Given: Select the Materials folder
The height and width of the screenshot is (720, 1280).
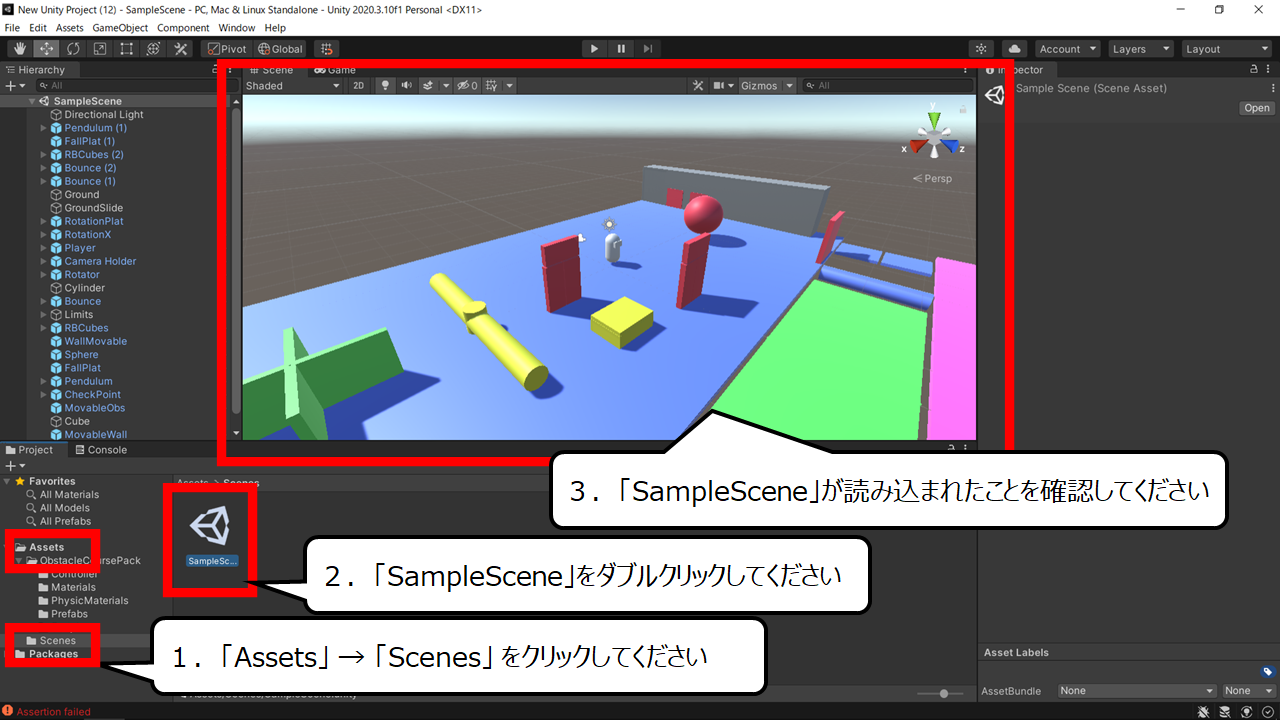Looking at the screenshot, I should point(73,587).
